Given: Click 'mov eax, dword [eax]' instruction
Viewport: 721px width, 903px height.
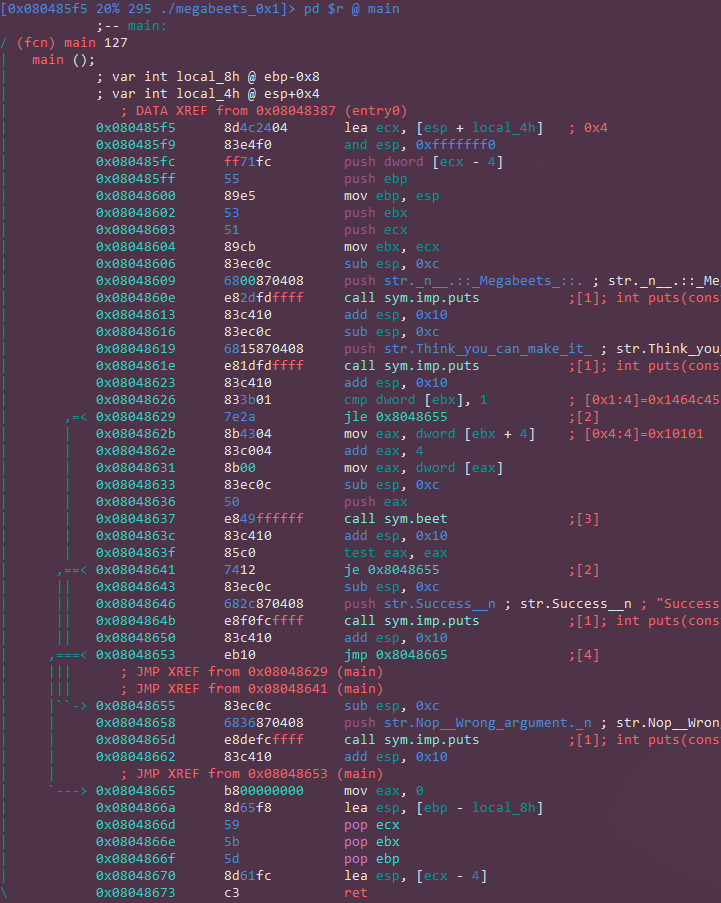Looking at the screenshot, I should [x=423, y=468].
